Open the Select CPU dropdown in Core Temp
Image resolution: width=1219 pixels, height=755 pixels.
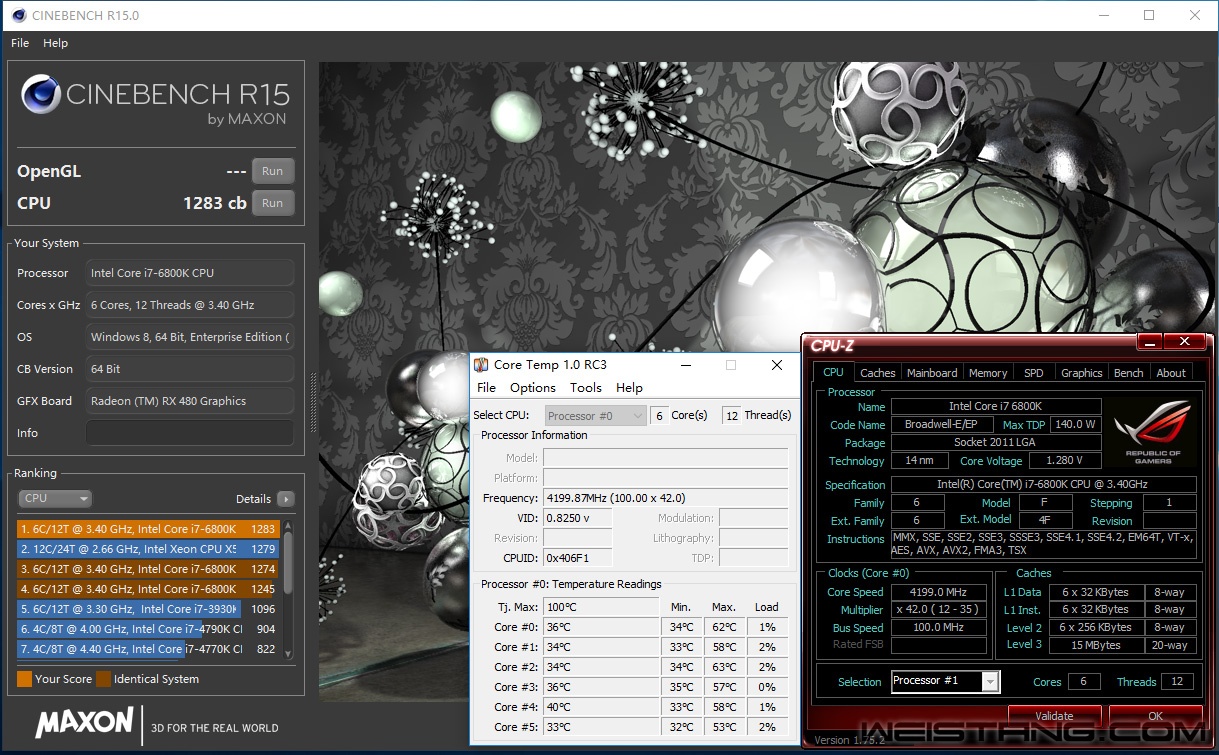(x=596, y=415)
